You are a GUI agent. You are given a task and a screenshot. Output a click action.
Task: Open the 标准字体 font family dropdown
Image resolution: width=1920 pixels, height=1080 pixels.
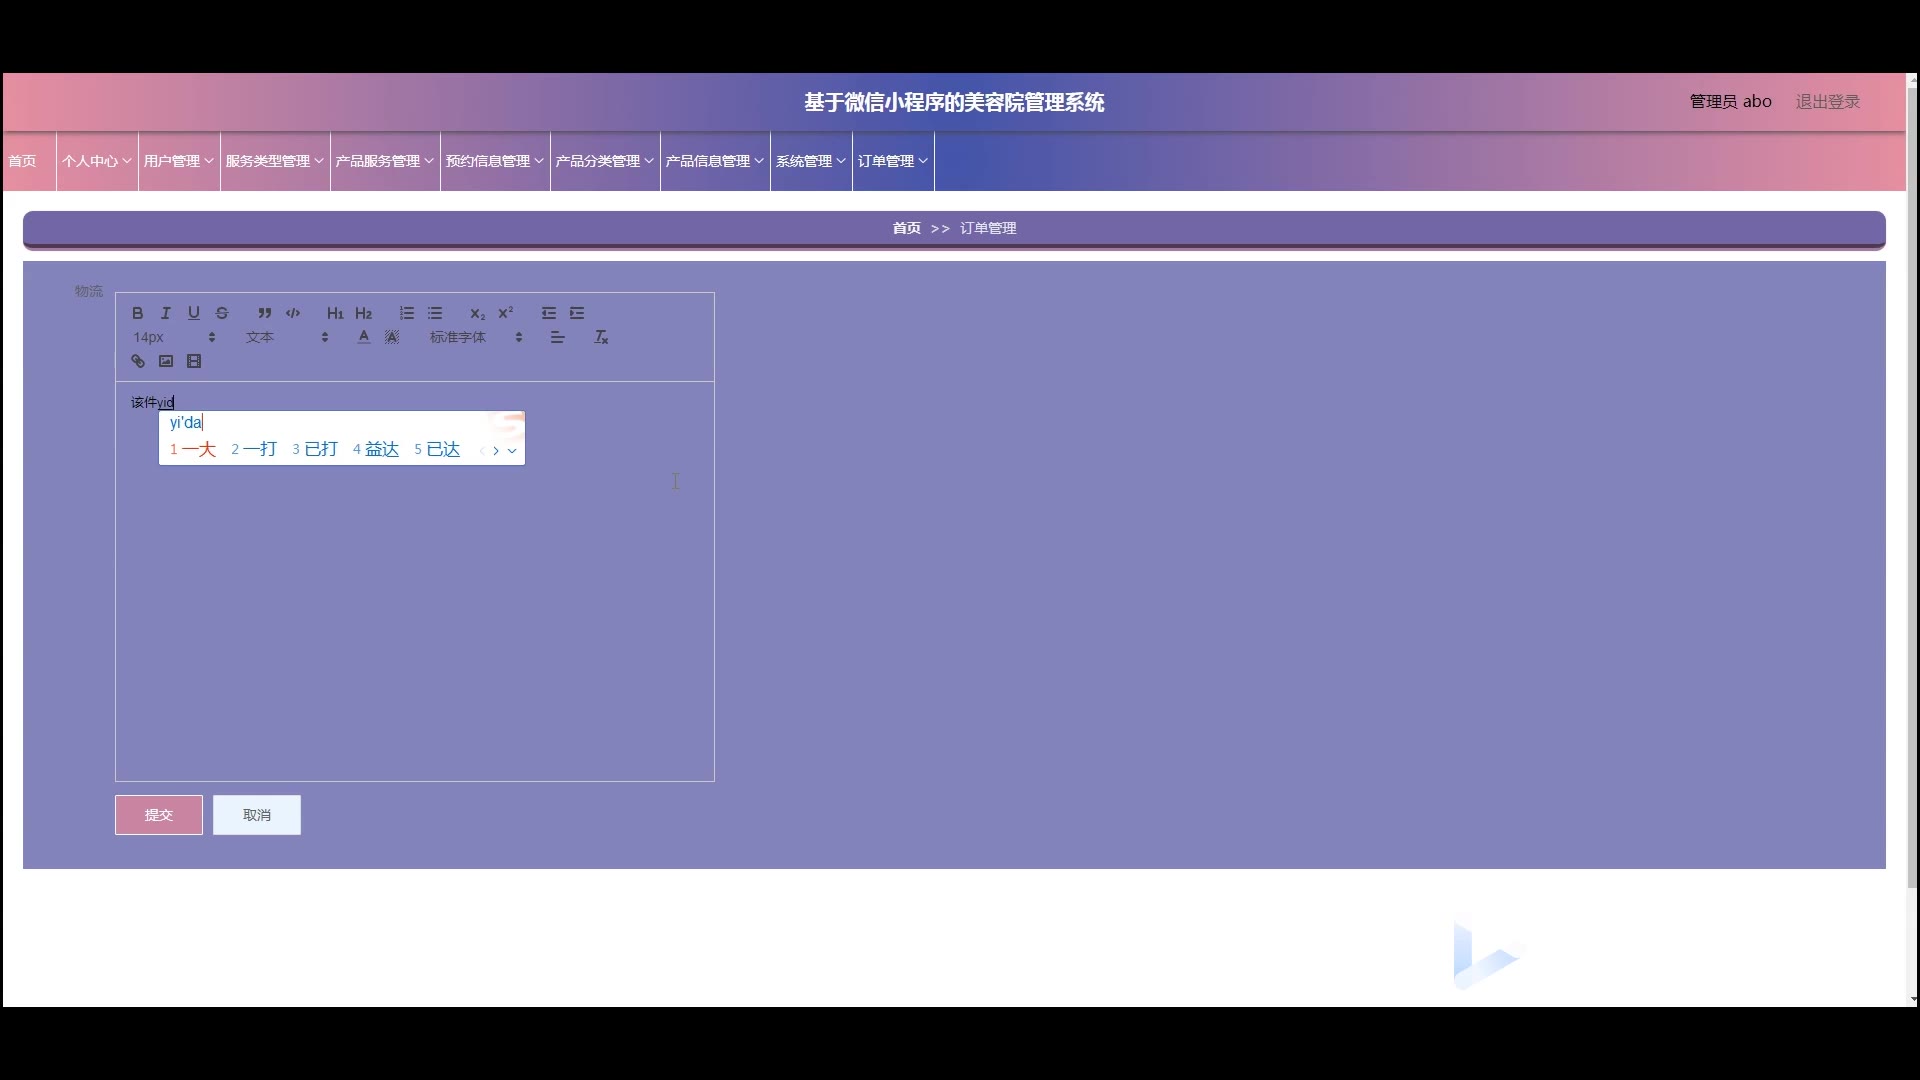pyautogui.click(x=476, y=337)
